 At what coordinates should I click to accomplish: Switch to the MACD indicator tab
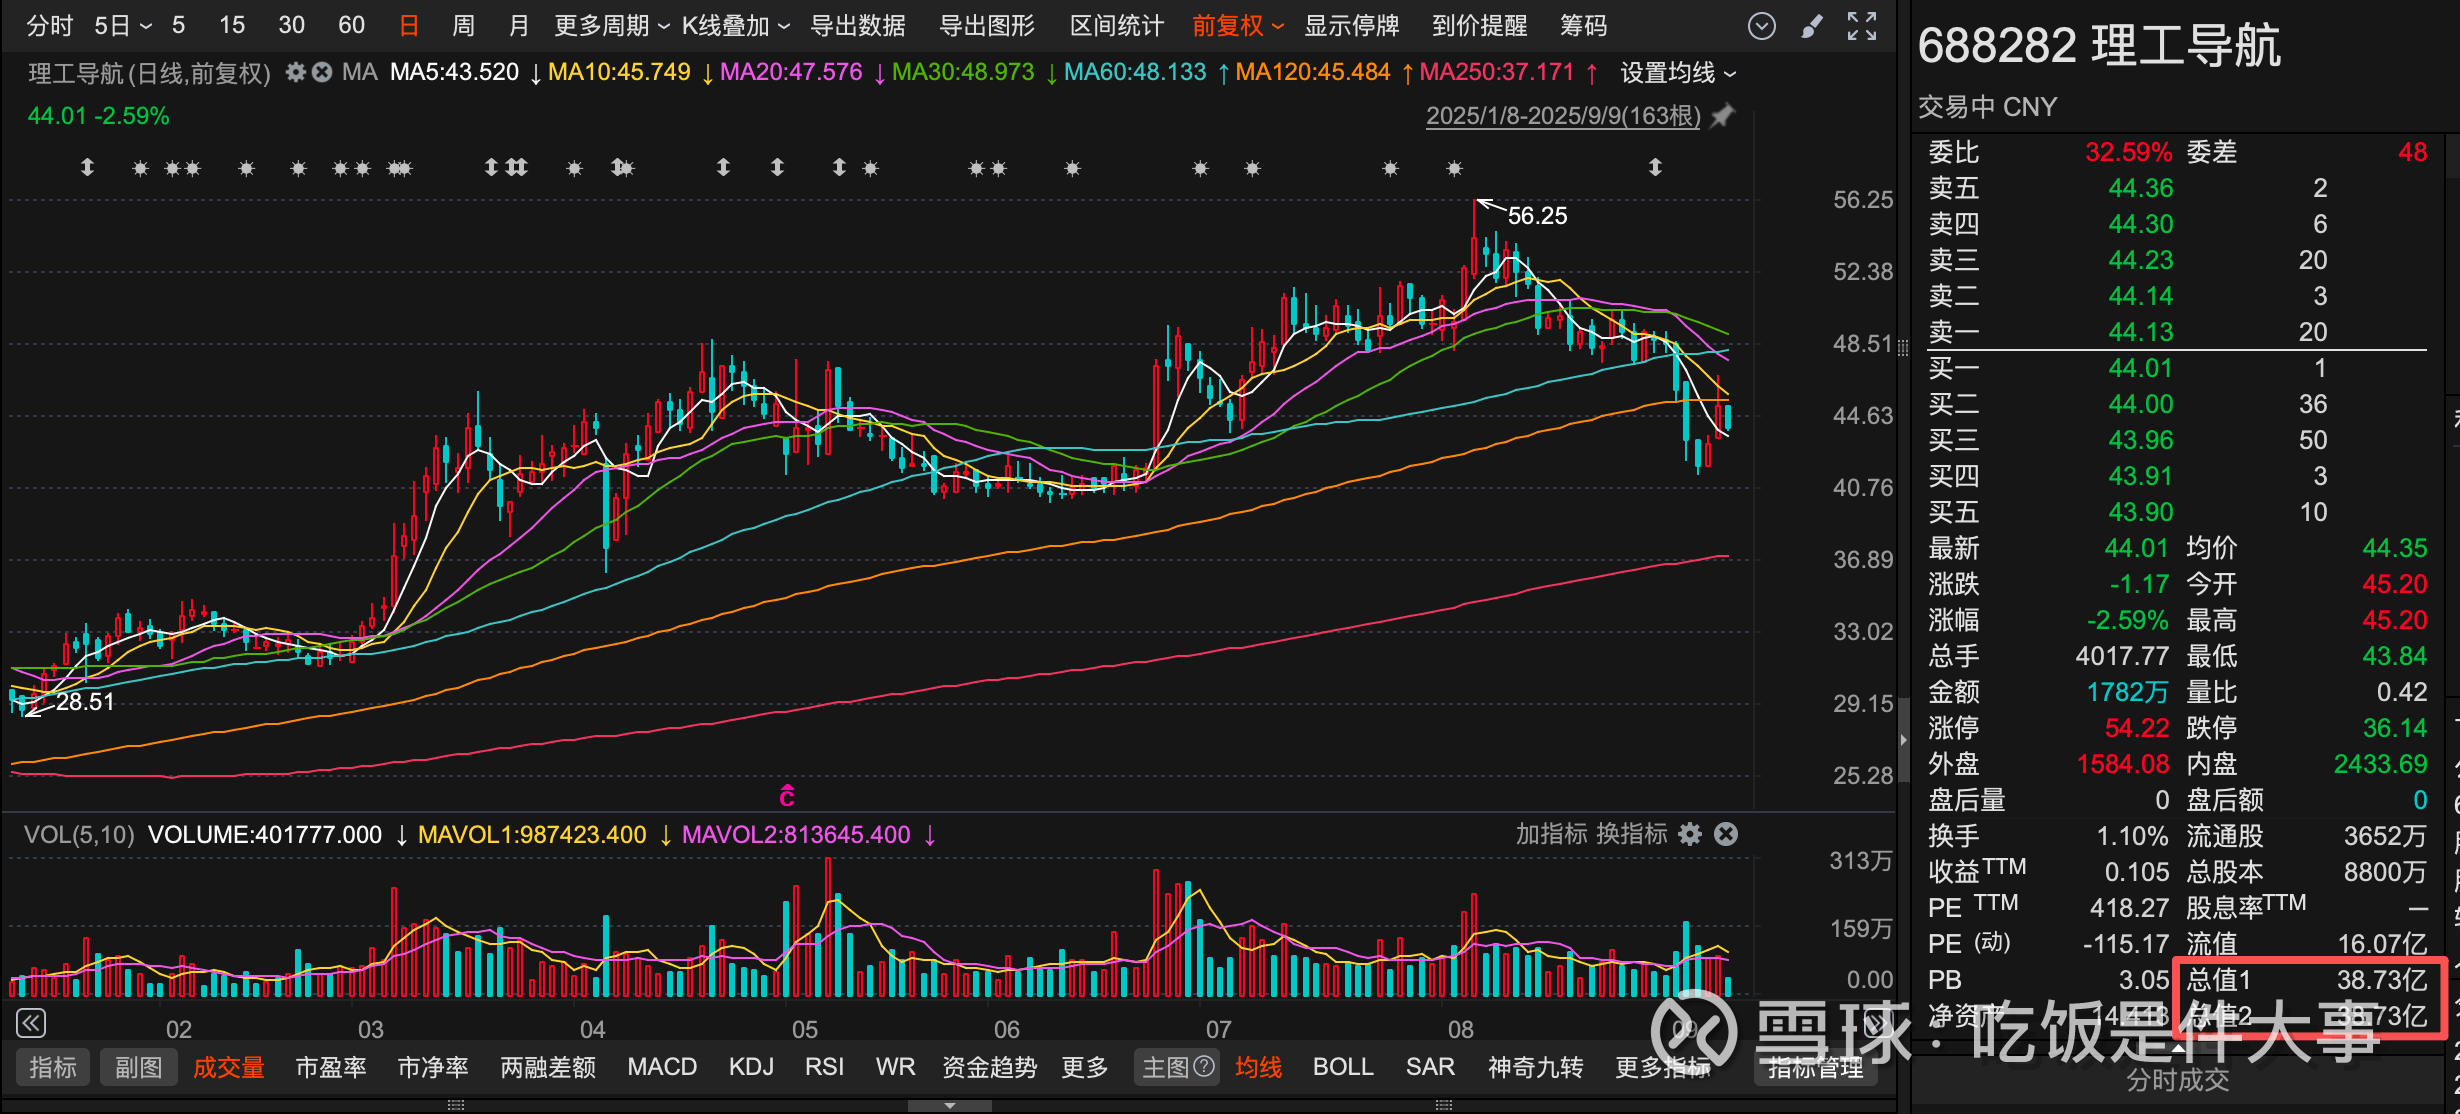pos(661,1067)
